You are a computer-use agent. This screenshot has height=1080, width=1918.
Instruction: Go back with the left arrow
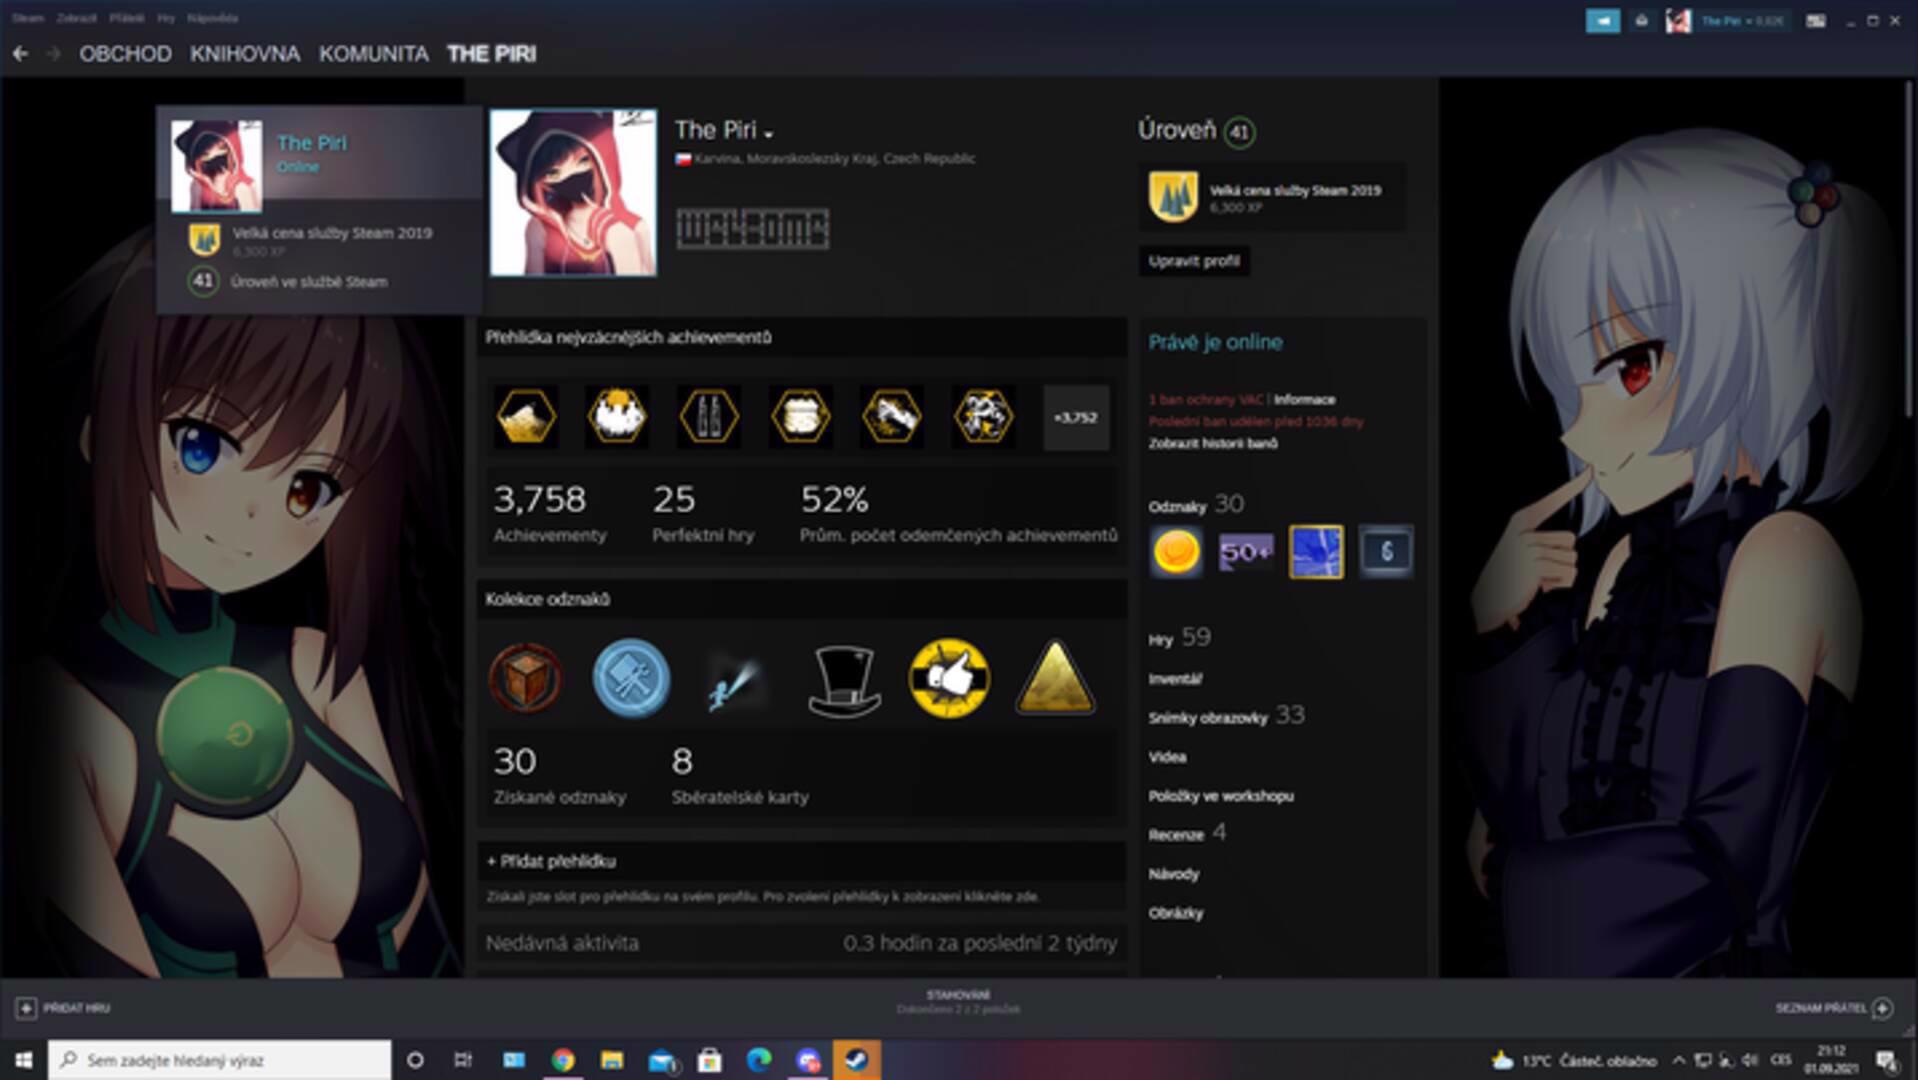(x=20, y=54)
